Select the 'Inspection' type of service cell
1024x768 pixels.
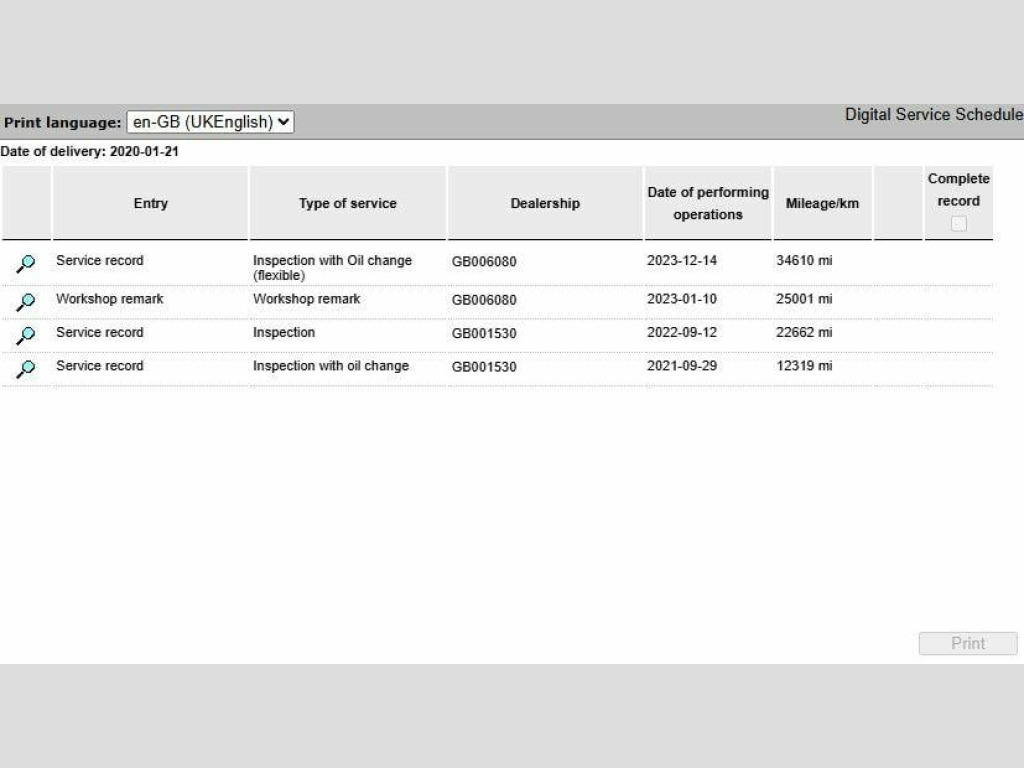[x=284, y=332]
